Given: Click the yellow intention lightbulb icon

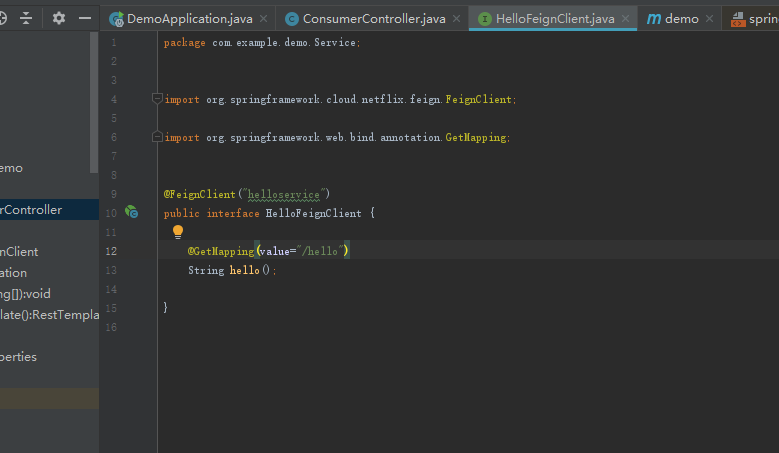Looking at the screenshot, I should pyautogui.click(x=178, y=232).
